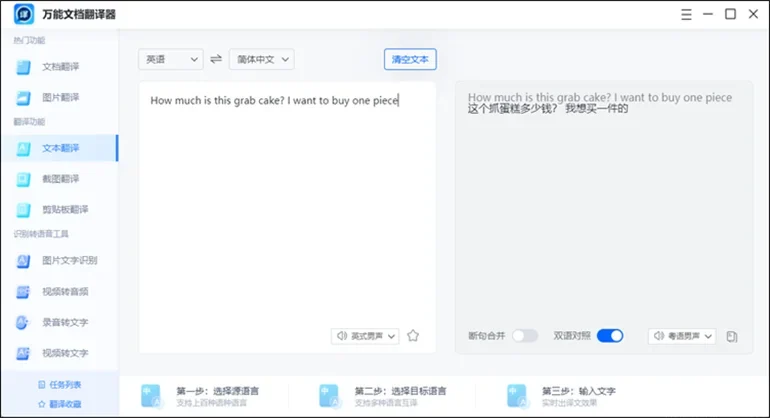Click the 图片翻译 sidebar icon
Screen dimensions: 770x418
point(23,98)
